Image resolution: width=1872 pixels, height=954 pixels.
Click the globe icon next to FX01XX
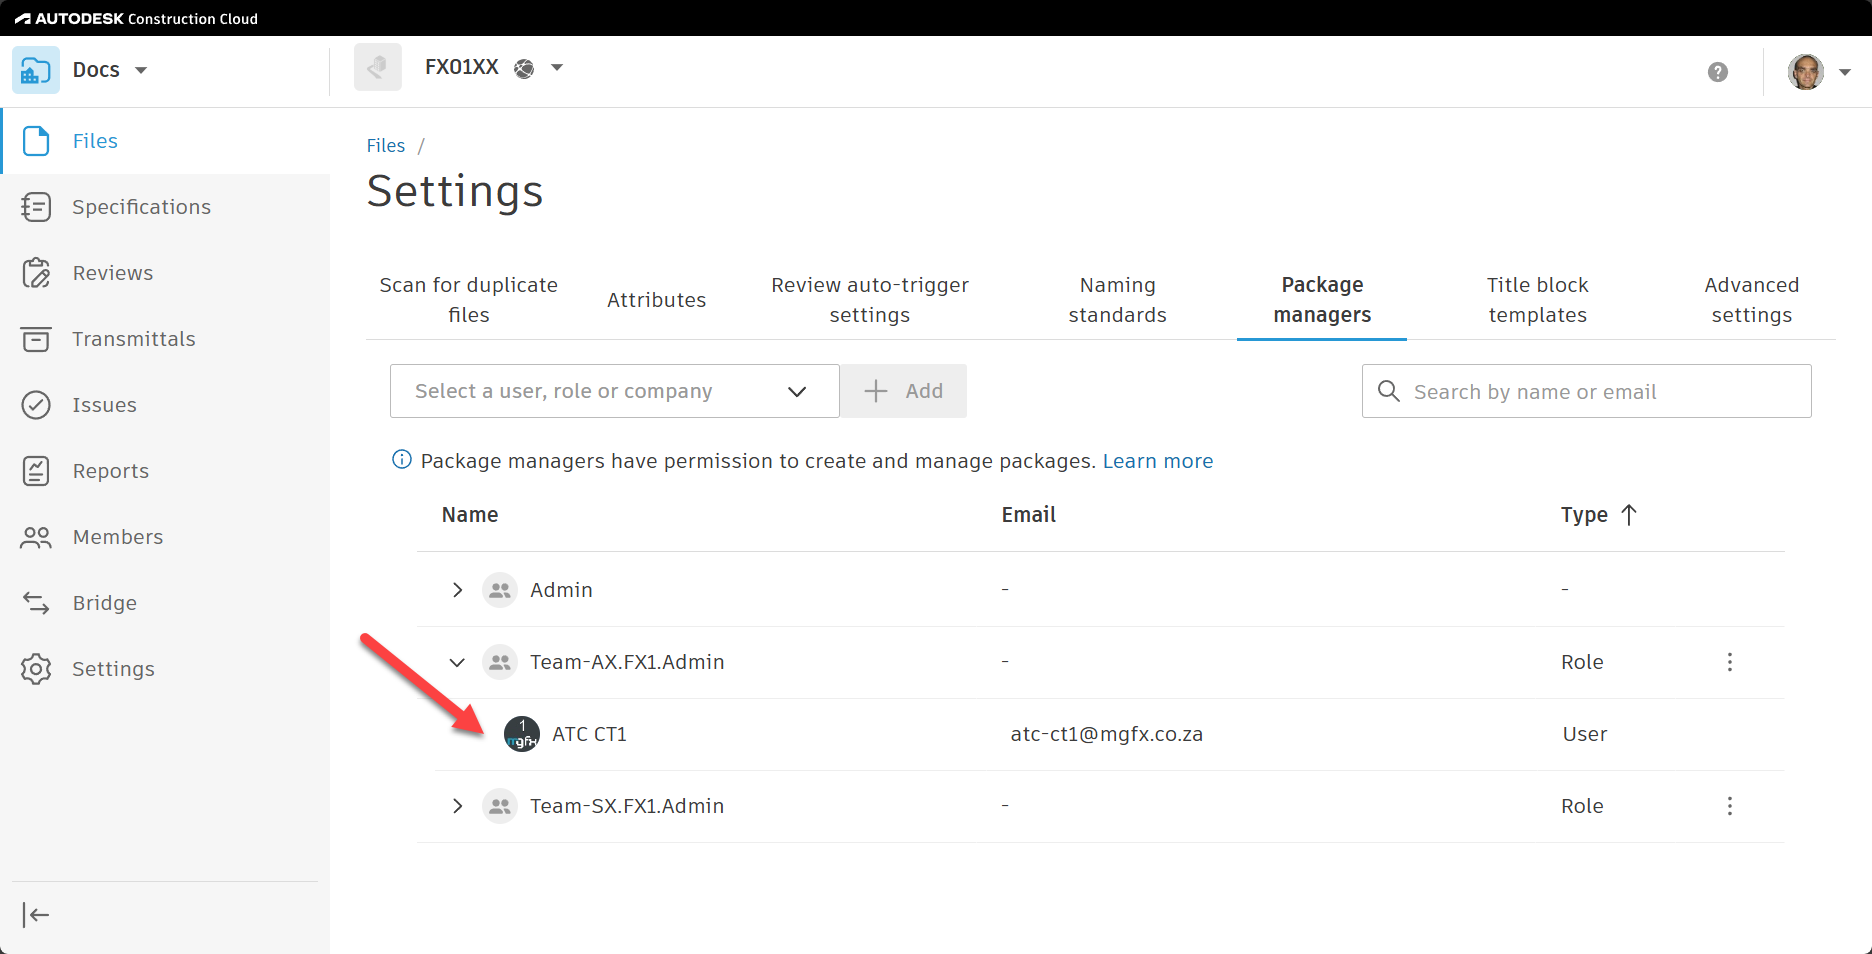click(524, 68)
